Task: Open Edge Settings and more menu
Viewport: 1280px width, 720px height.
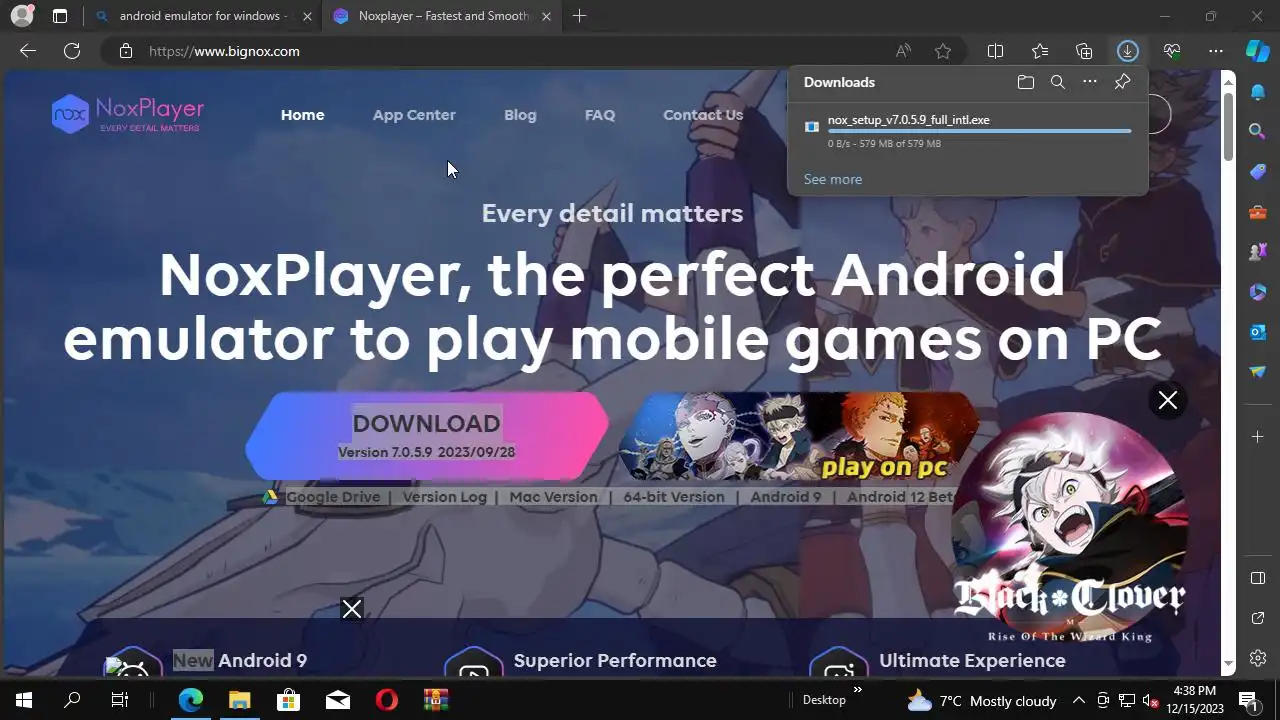Action: [x=1216, y=51]
